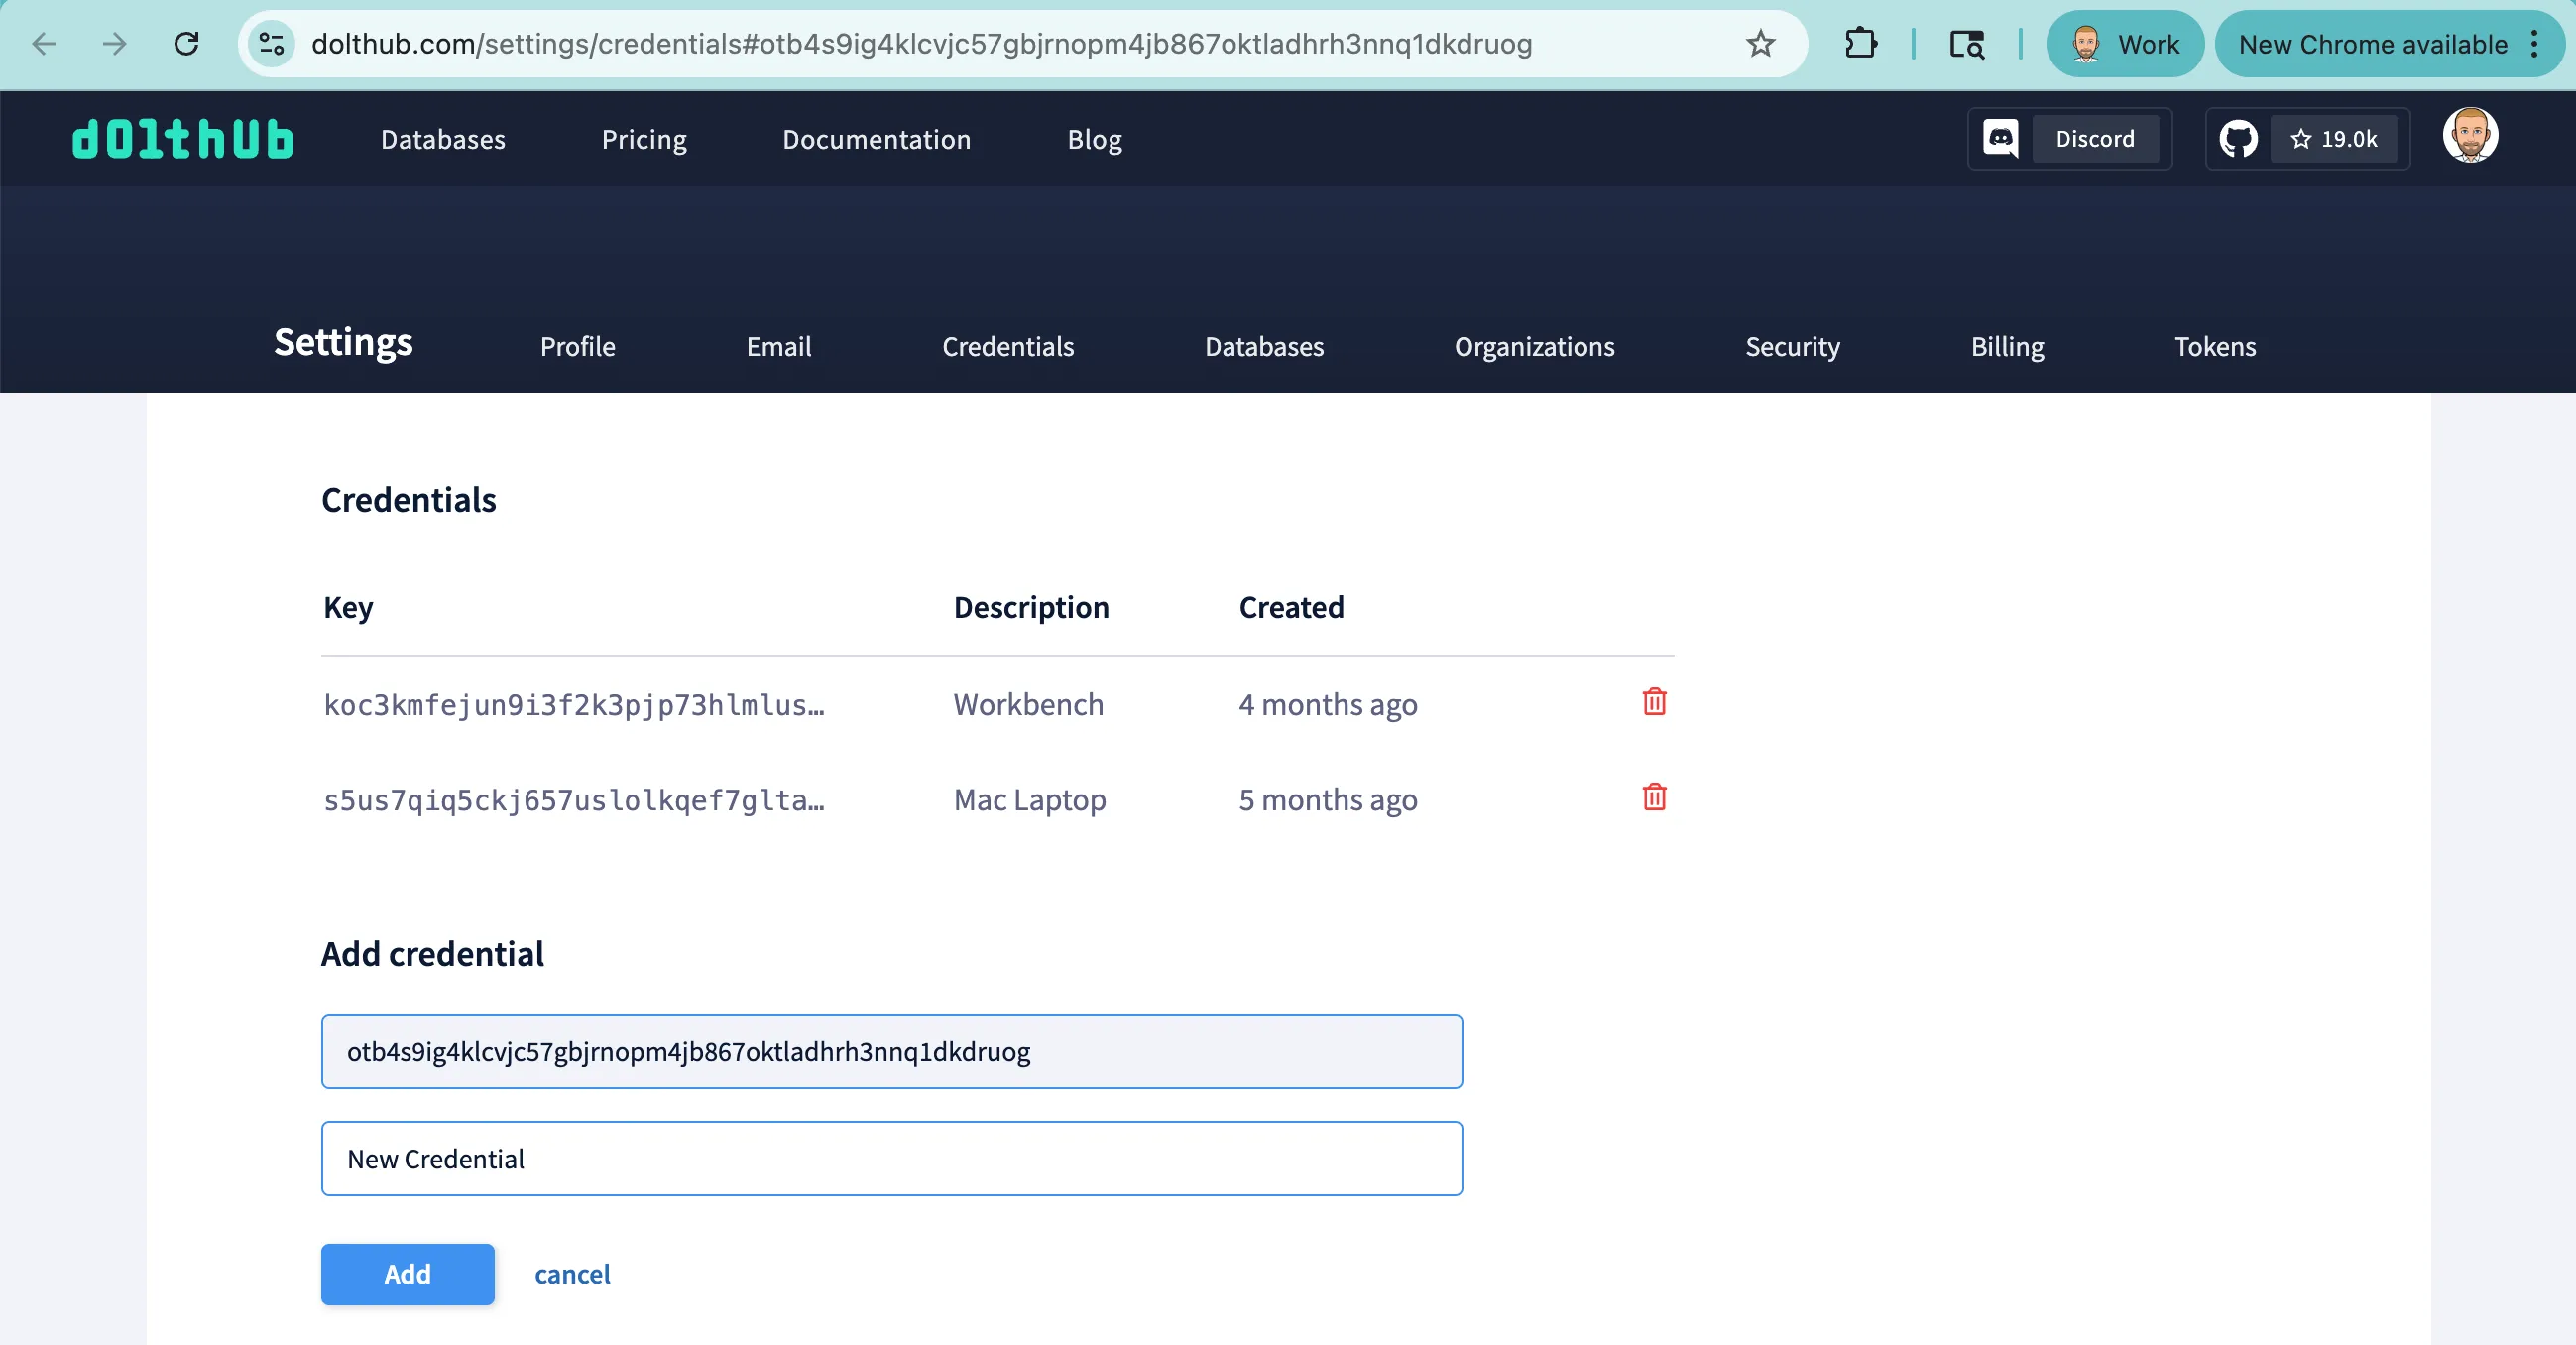Viewport: 2576px width, 1345px height.
Task: Delete the Workbench credential
Action: [1654, 702]
